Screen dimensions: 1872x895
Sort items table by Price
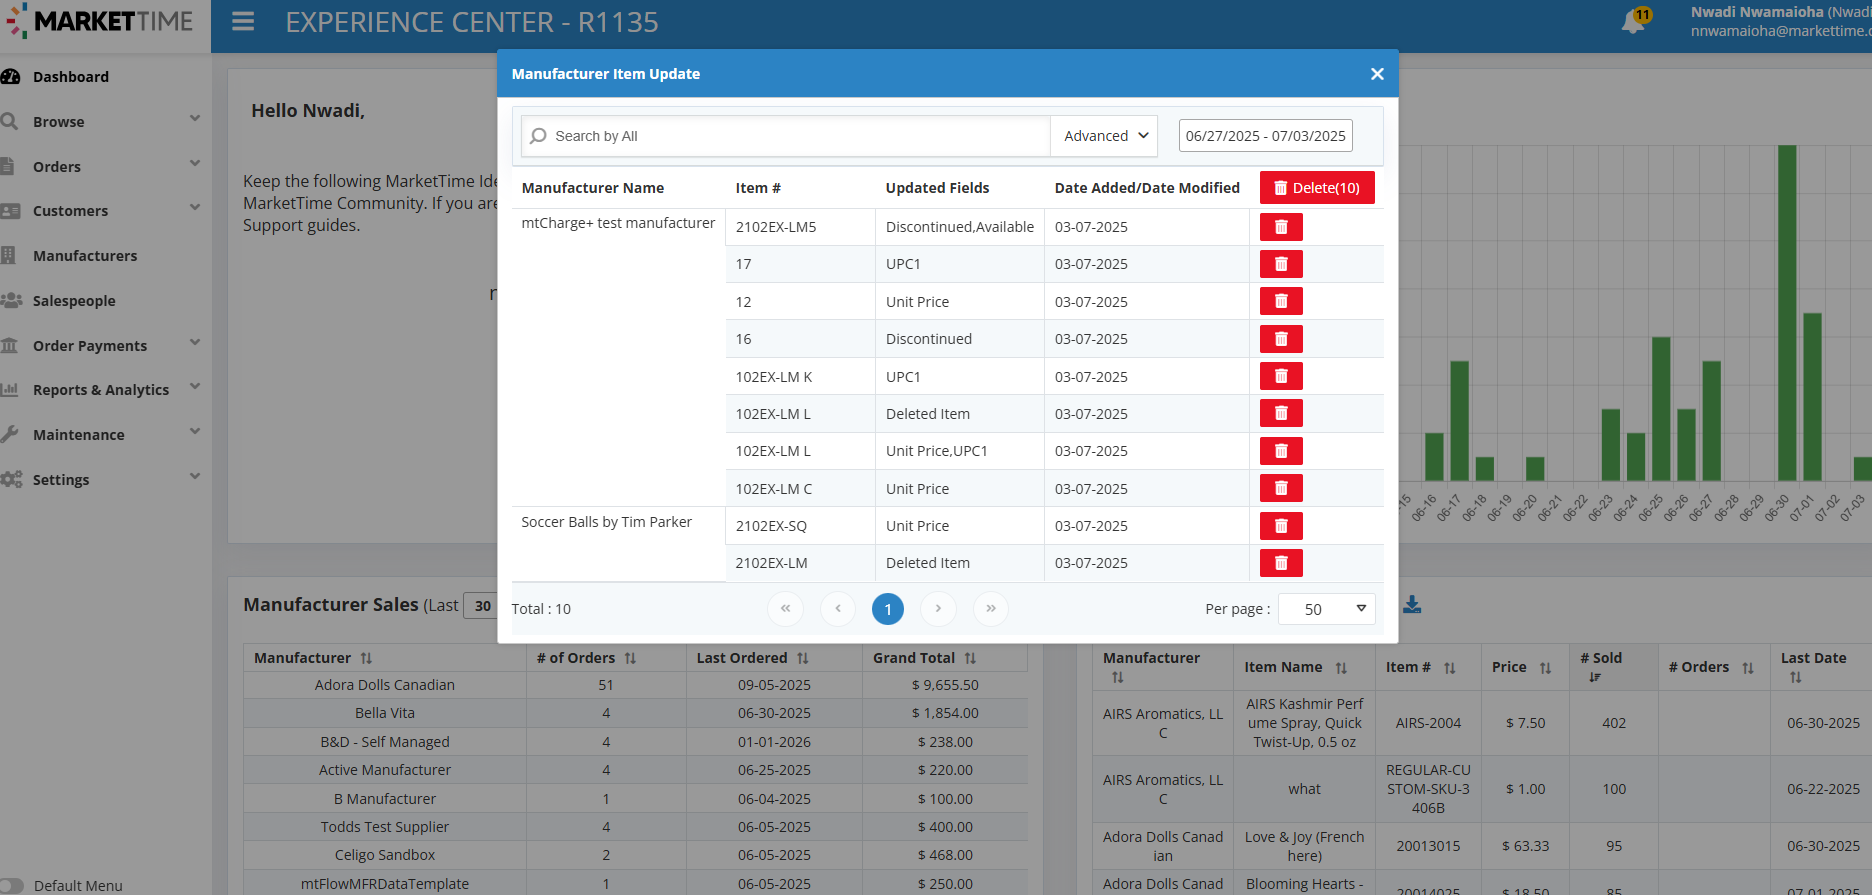[1545, 668]
